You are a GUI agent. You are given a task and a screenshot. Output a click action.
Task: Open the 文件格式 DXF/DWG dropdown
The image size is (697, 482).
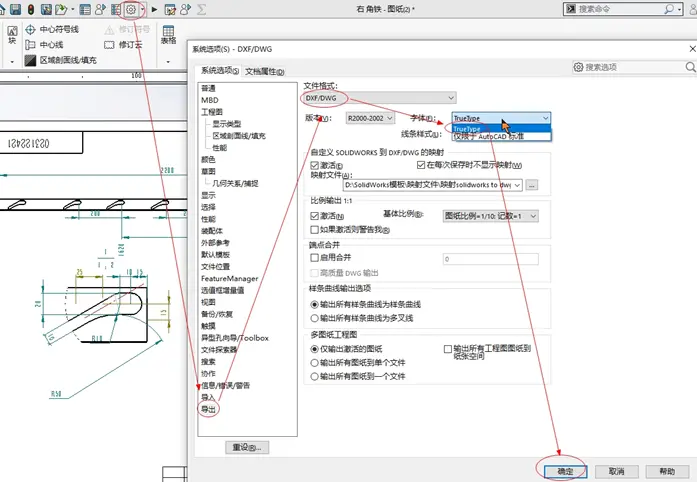coord(380,98)
